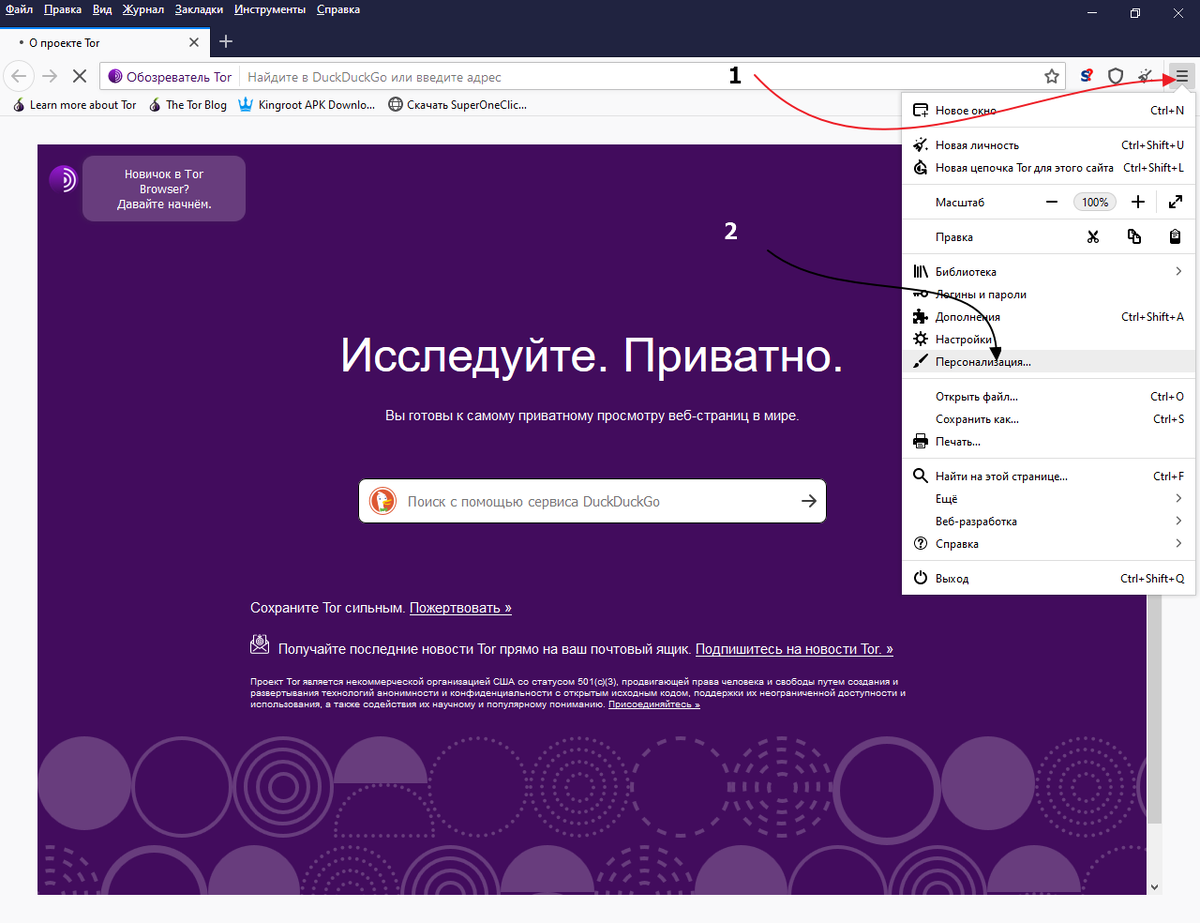Viewport: 1200px width, 923px height.
Task: Click the 'Обозреватель Tor' identity box
Action: [170, 77]
